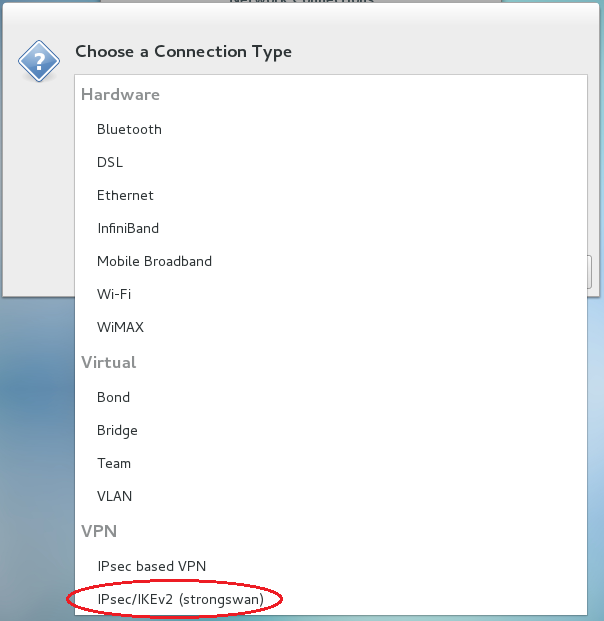
Task: Select Bond under the Virtual section
Action: pyautogui.click(x=113, y=397)
